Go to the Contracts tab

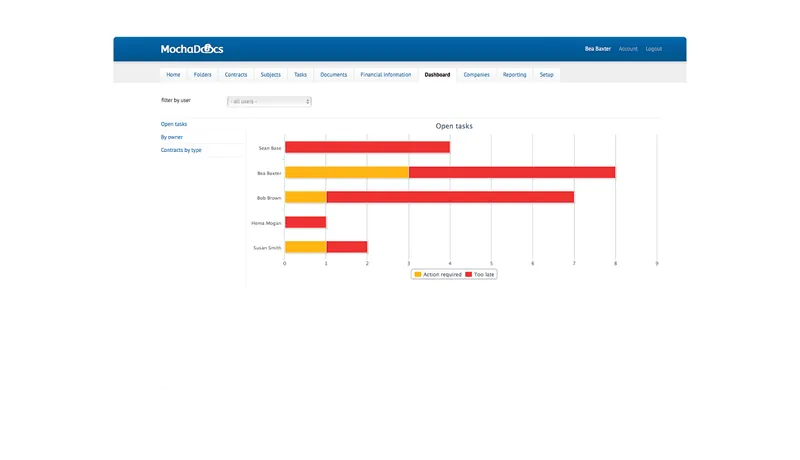[x=236, y=74]
